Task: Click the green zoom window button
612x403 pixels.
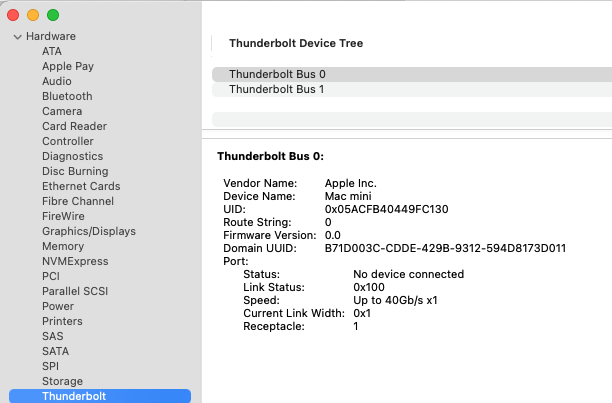Action: 53,15
